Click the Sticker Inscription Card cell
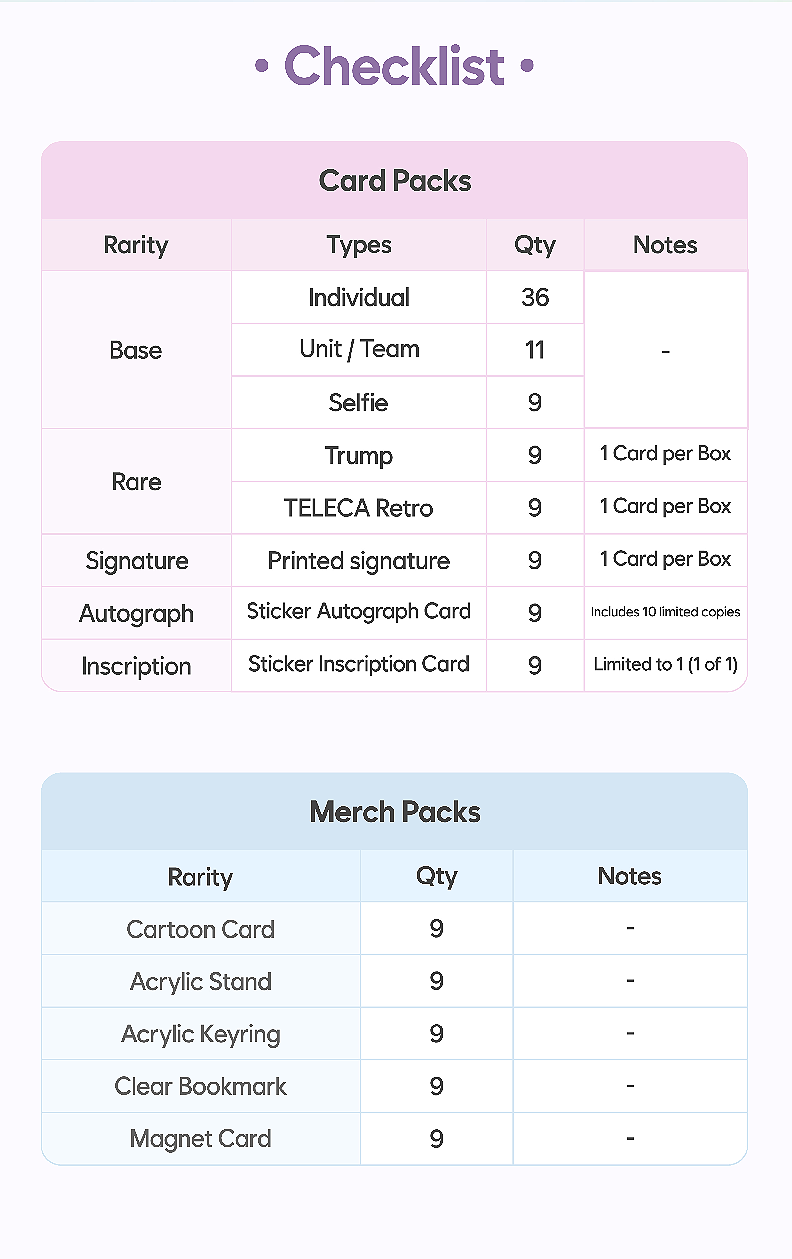Screen dimensions: 792x1259 [x=359, y=665]
